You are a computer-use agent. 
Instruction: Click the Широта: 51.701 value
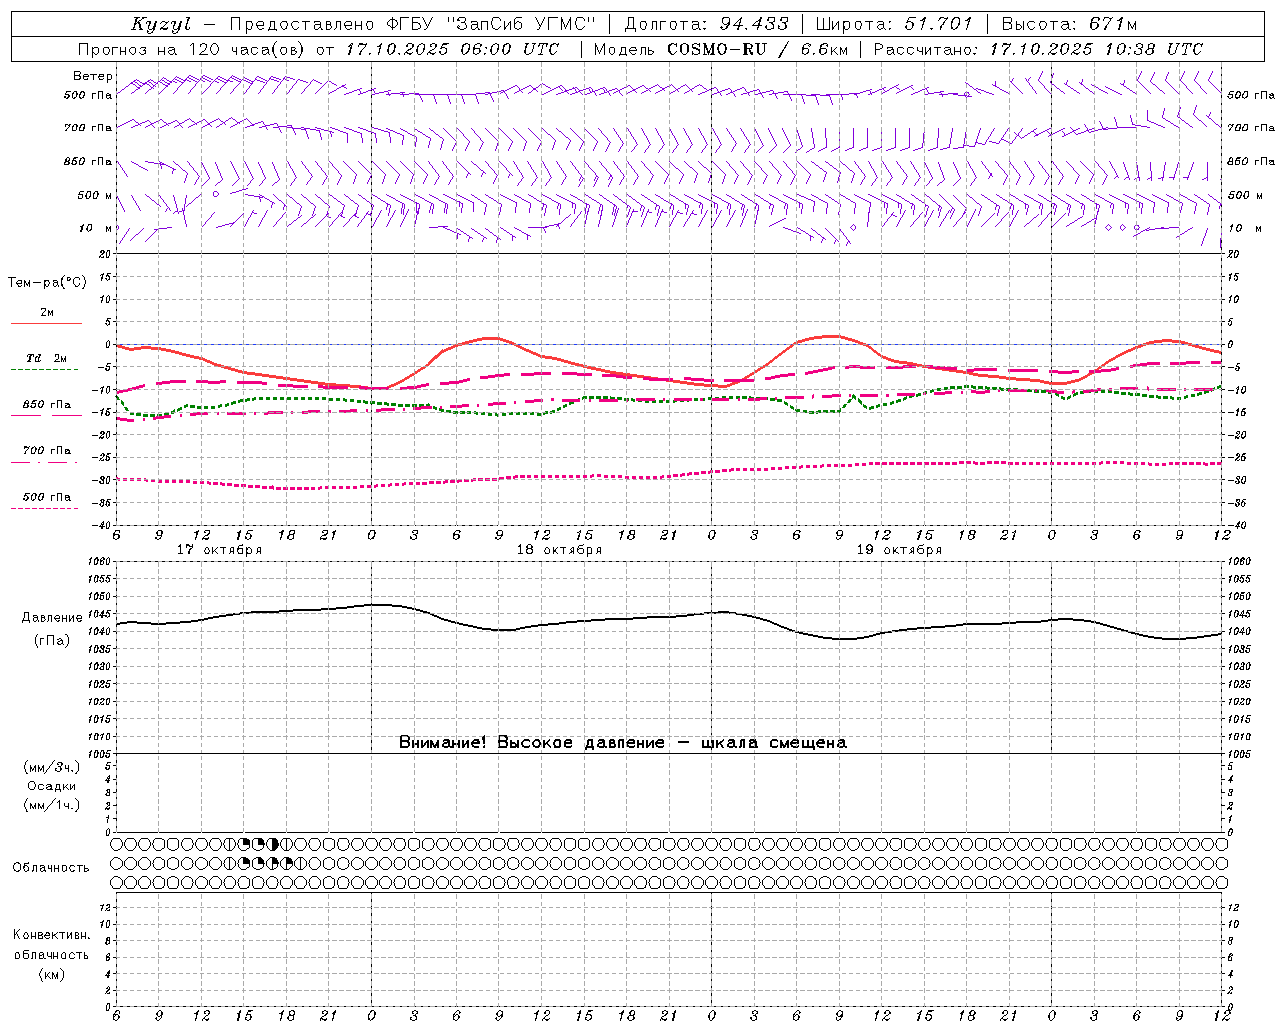point(894,24)
